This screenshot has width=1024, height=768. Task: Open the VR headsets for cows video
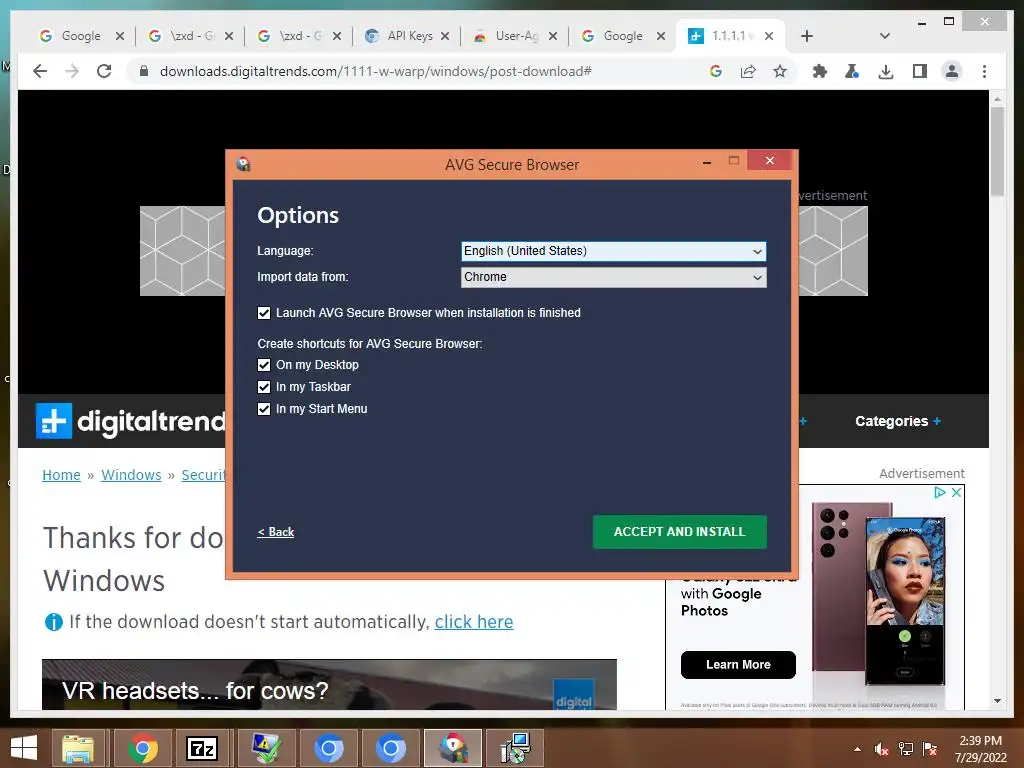pos(329,684)
